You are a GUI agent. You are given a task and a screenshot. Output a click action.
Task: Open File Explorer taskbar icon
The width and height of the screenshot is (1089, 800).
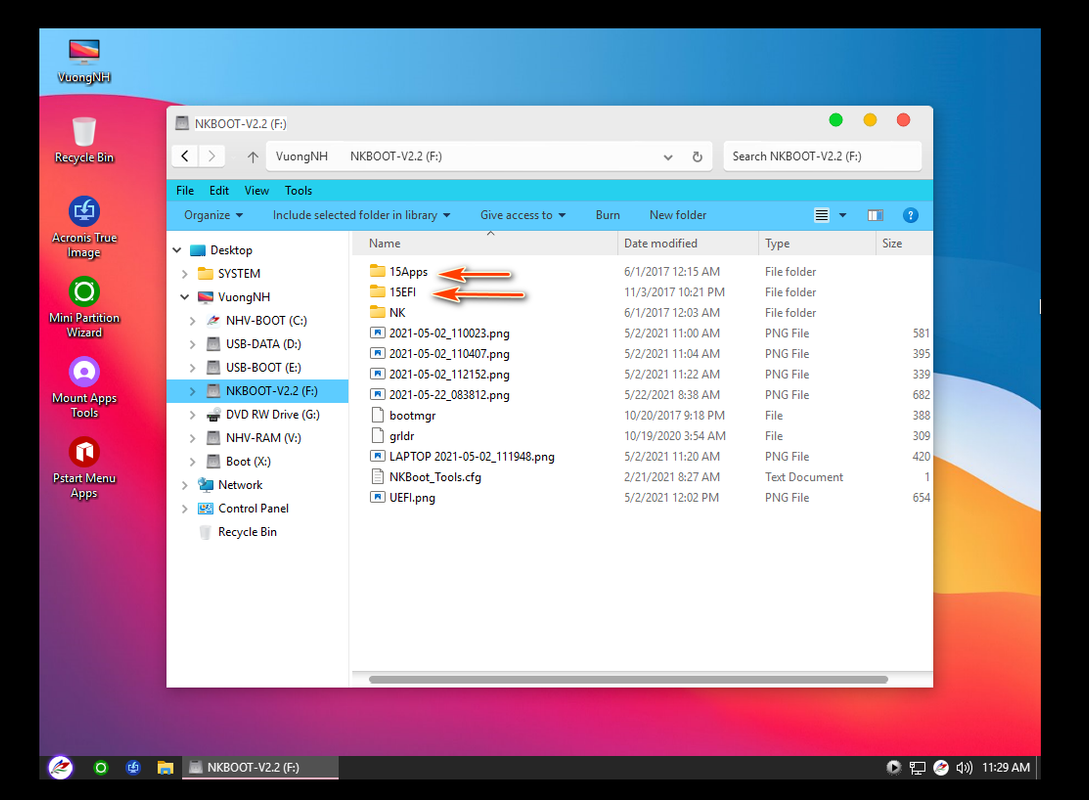coord(165,767)
